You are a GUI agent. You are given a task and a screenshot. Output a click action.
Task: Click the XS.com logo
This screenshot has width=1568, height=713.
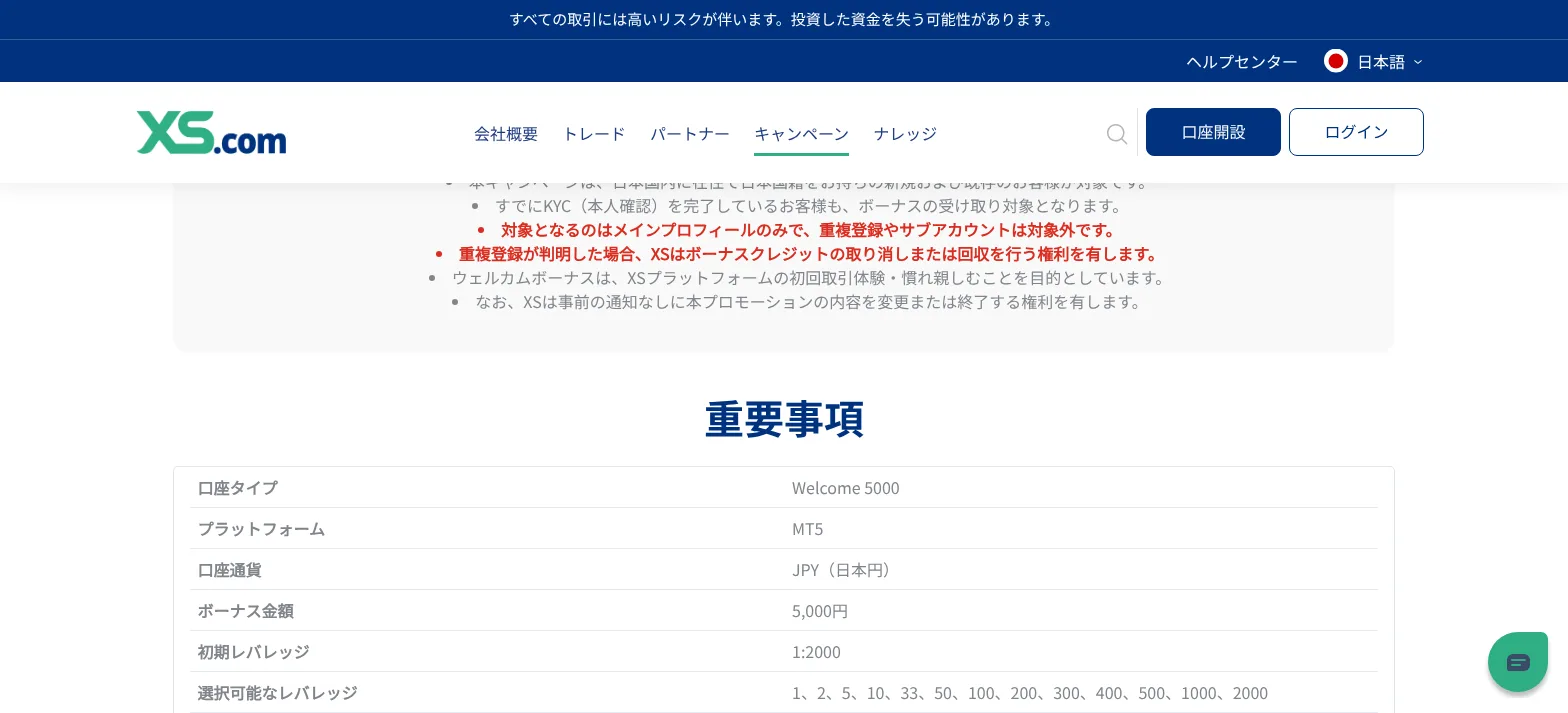211,133
